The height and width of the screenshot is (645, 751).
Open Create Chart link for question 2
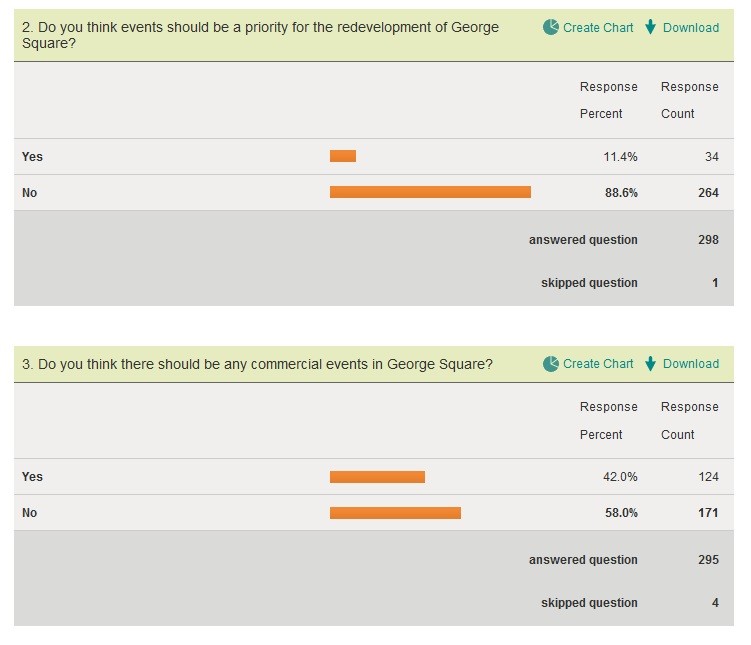598,28
